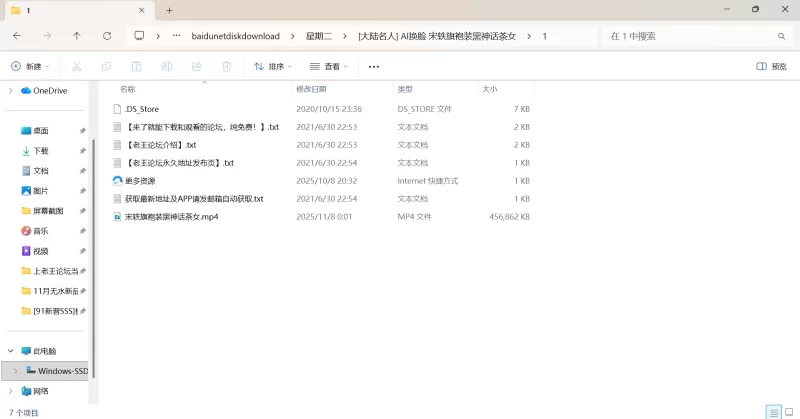Viewport: 800px width, 419px height.
Task: Click the 新建 new item button
Action: [30, 66]
